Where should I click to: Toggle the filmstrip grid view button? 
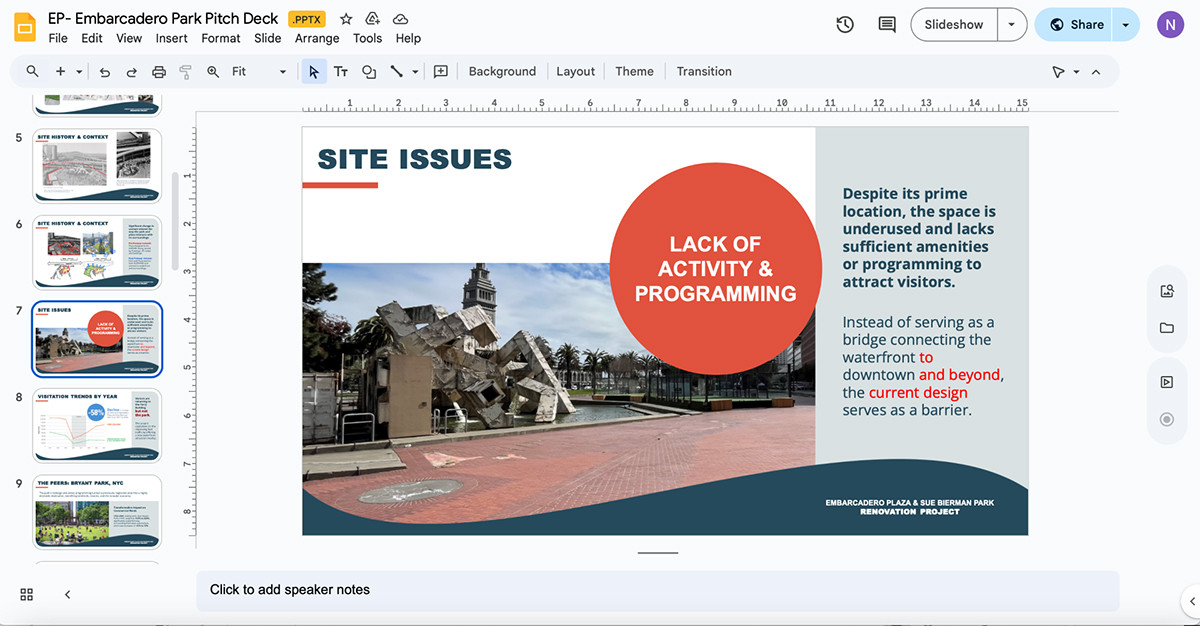coord(27,594)
